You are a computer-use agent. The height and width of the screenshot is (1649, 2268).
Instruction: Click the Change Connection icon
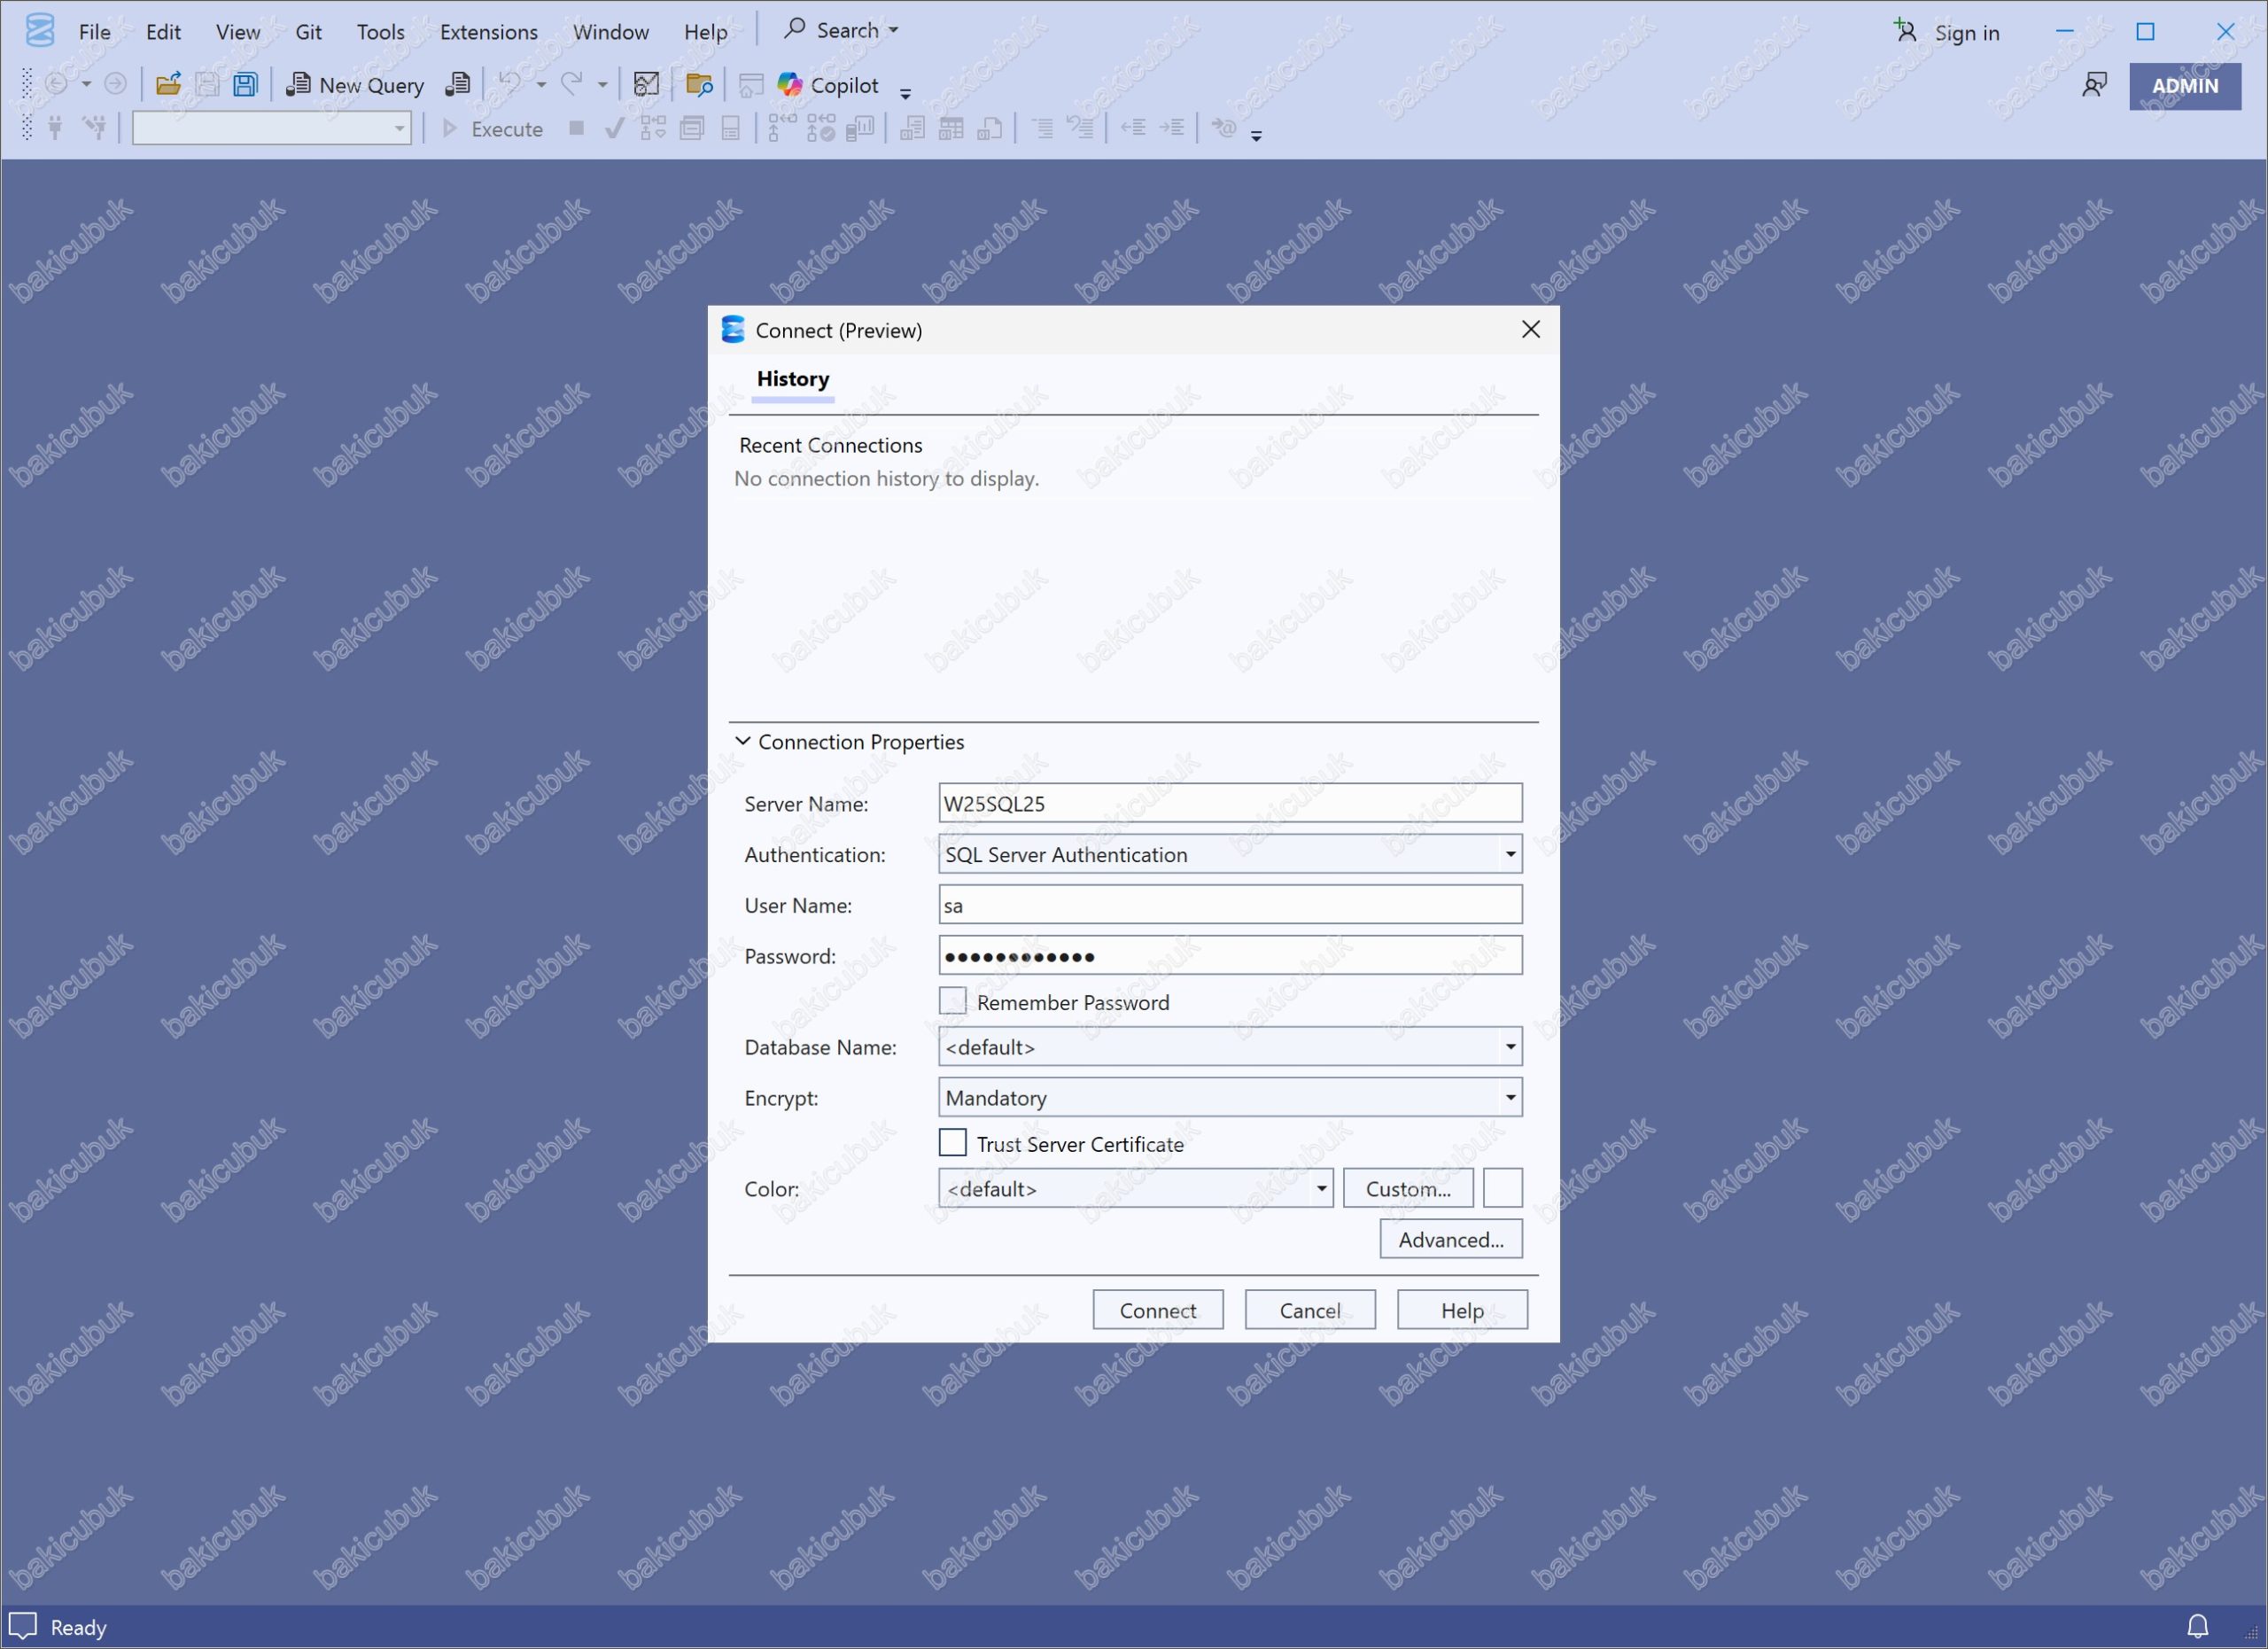(x=95, y=128)
